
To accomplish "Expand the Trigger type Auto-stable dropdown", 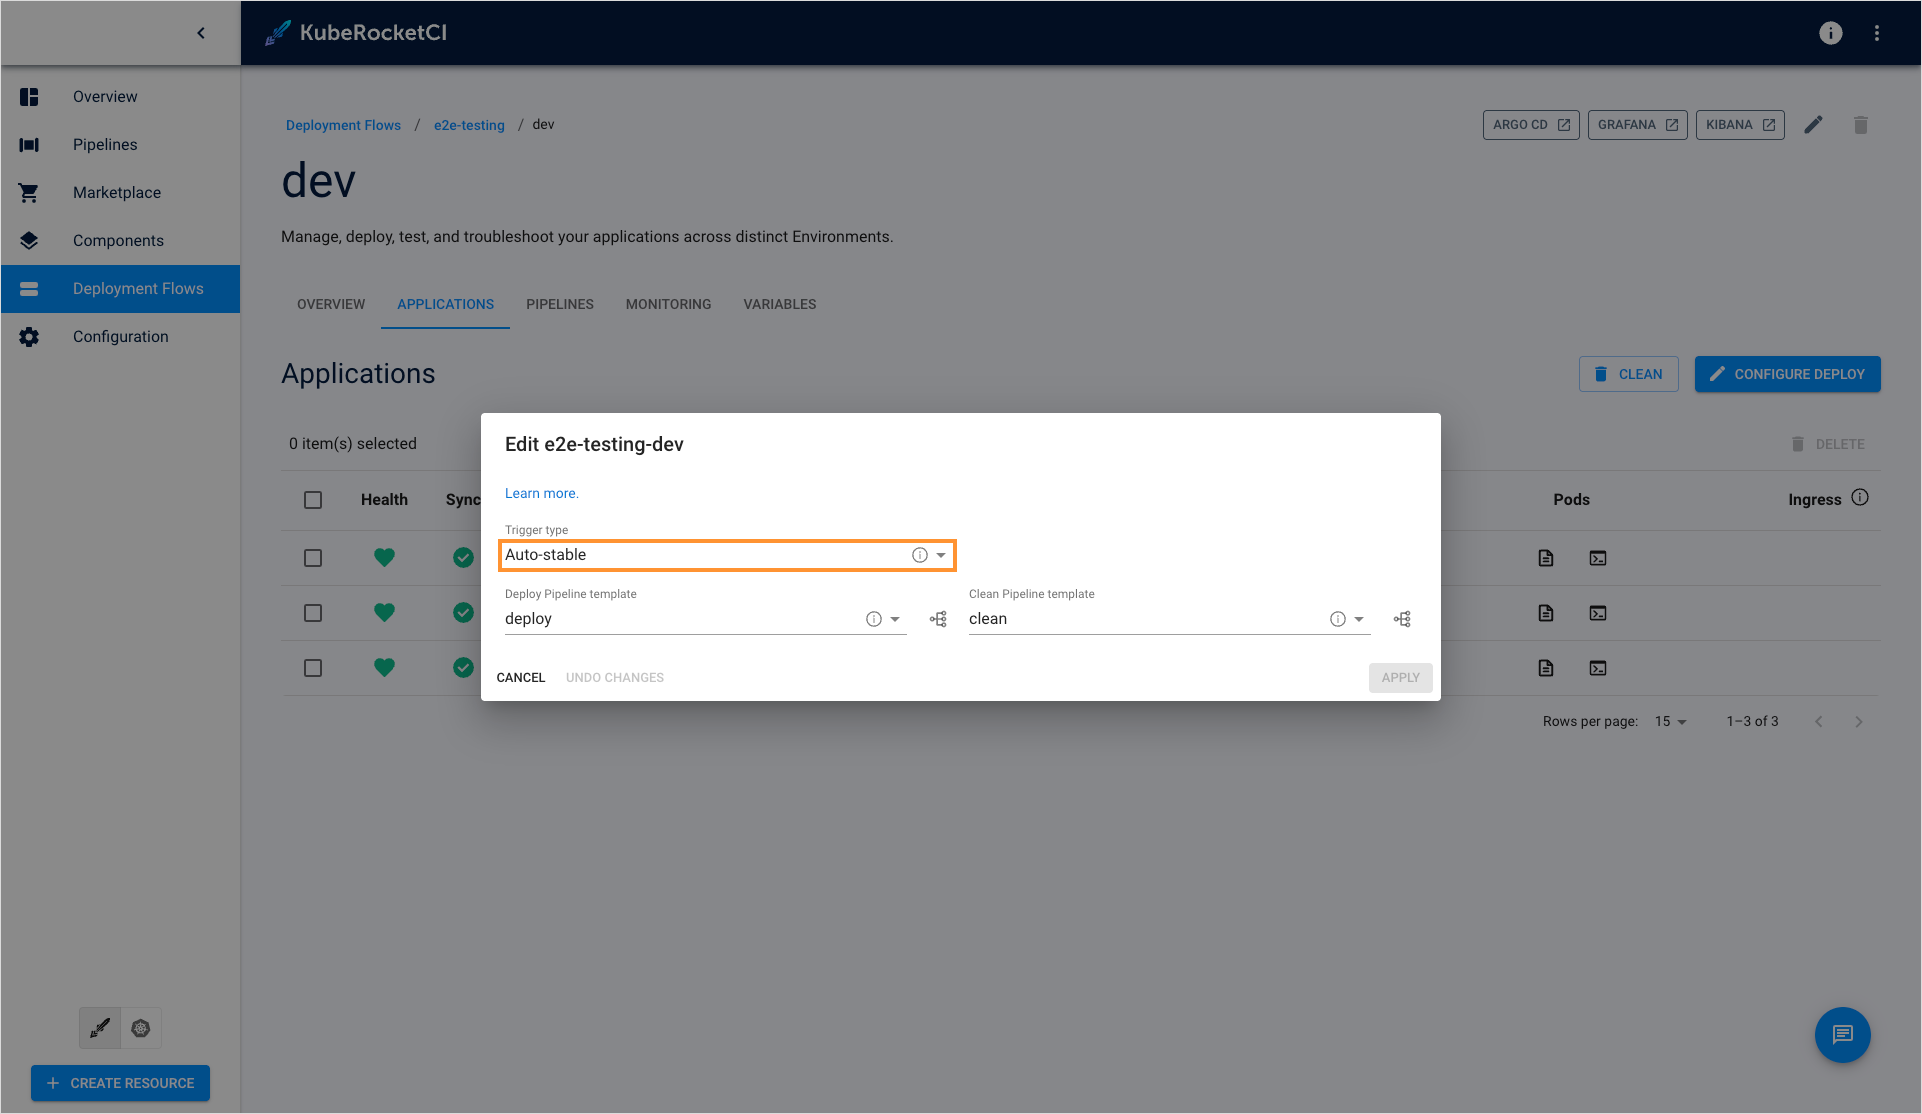I will pos(941,555).
